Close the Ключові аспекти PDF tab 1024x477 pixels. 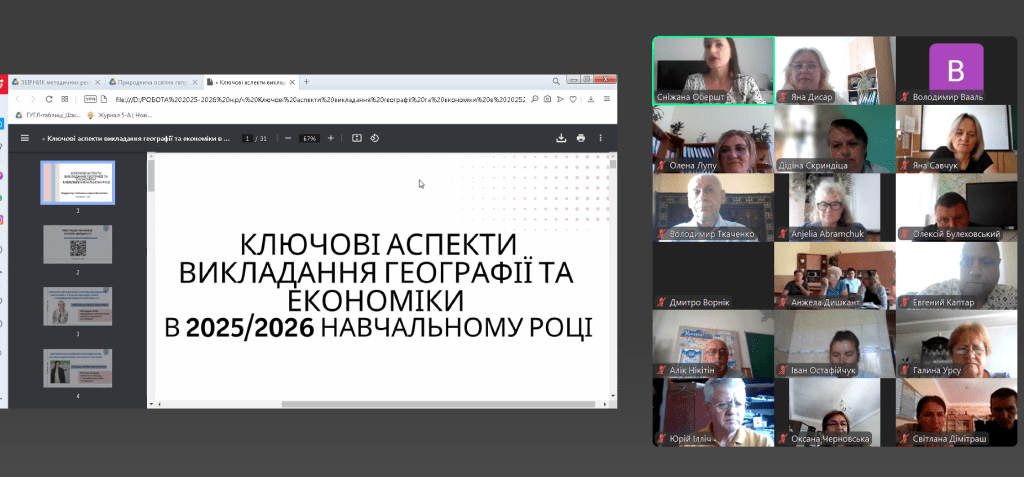coord(291,82)
